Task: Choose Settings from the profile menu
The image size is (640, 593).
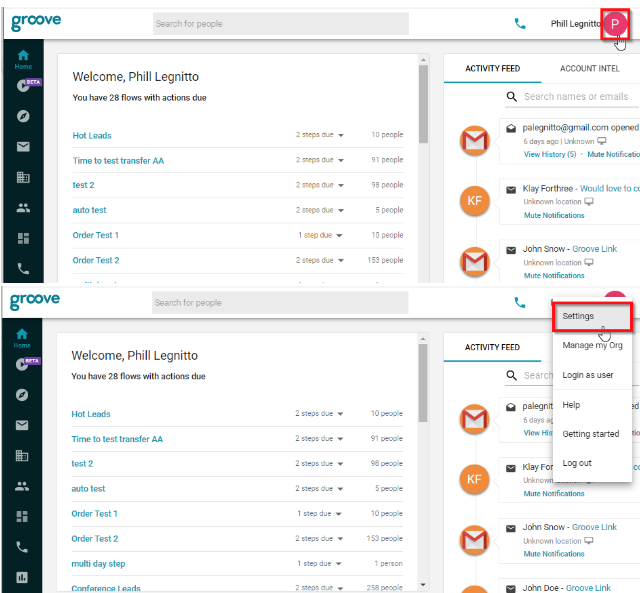Action: coord(592,316)
